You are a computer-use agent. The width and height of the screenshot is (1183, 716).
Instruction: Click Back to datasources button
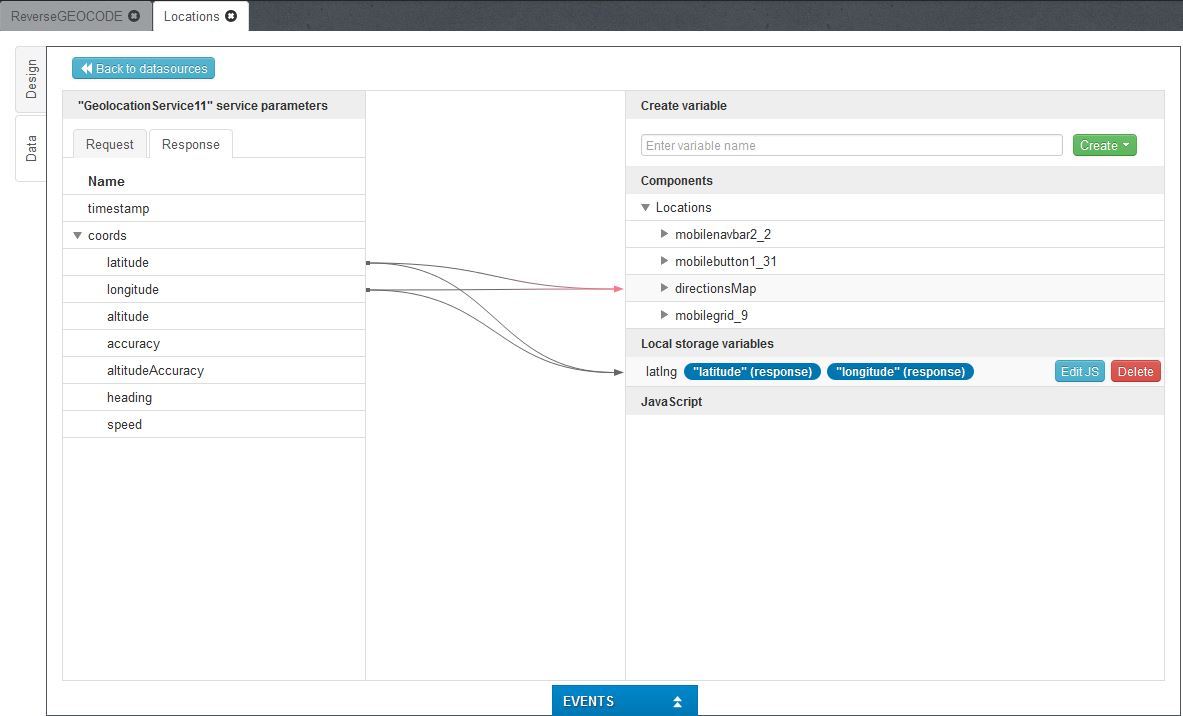(143, 68)
